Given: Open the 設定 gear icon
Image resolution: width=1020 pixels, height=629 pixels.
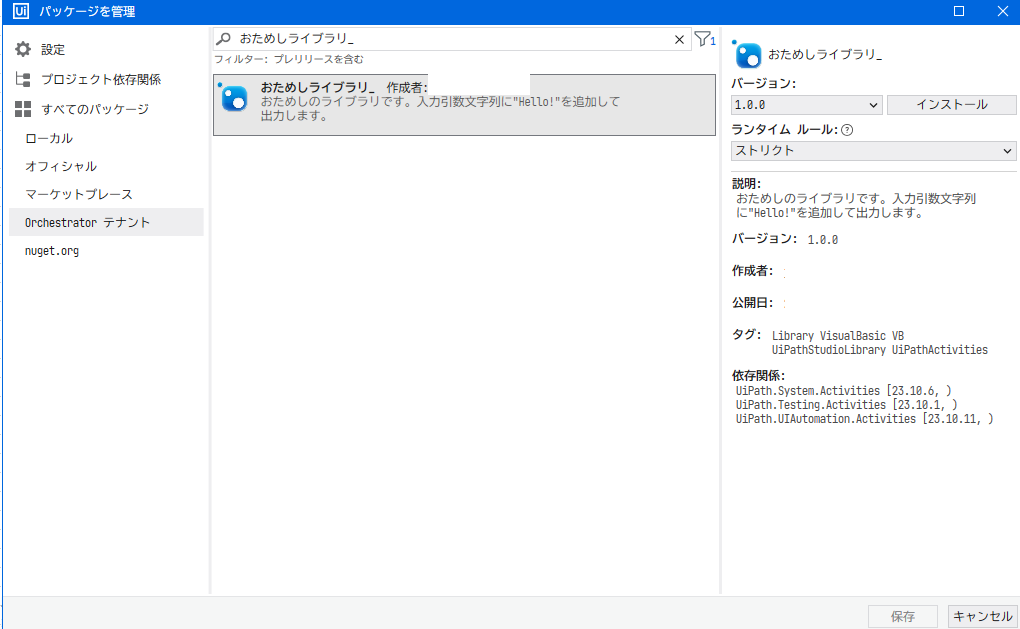Looking at the screenshot, I should 23,49.
